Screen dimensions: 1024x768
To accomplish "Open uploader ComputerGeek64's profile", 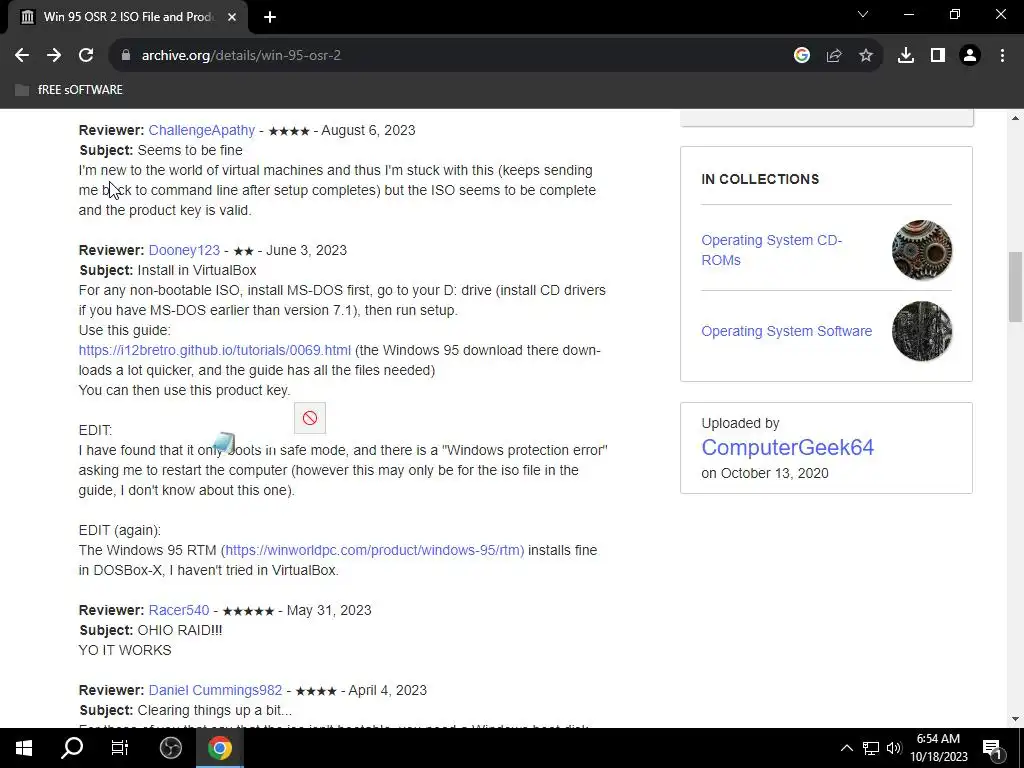I will 788,447.
